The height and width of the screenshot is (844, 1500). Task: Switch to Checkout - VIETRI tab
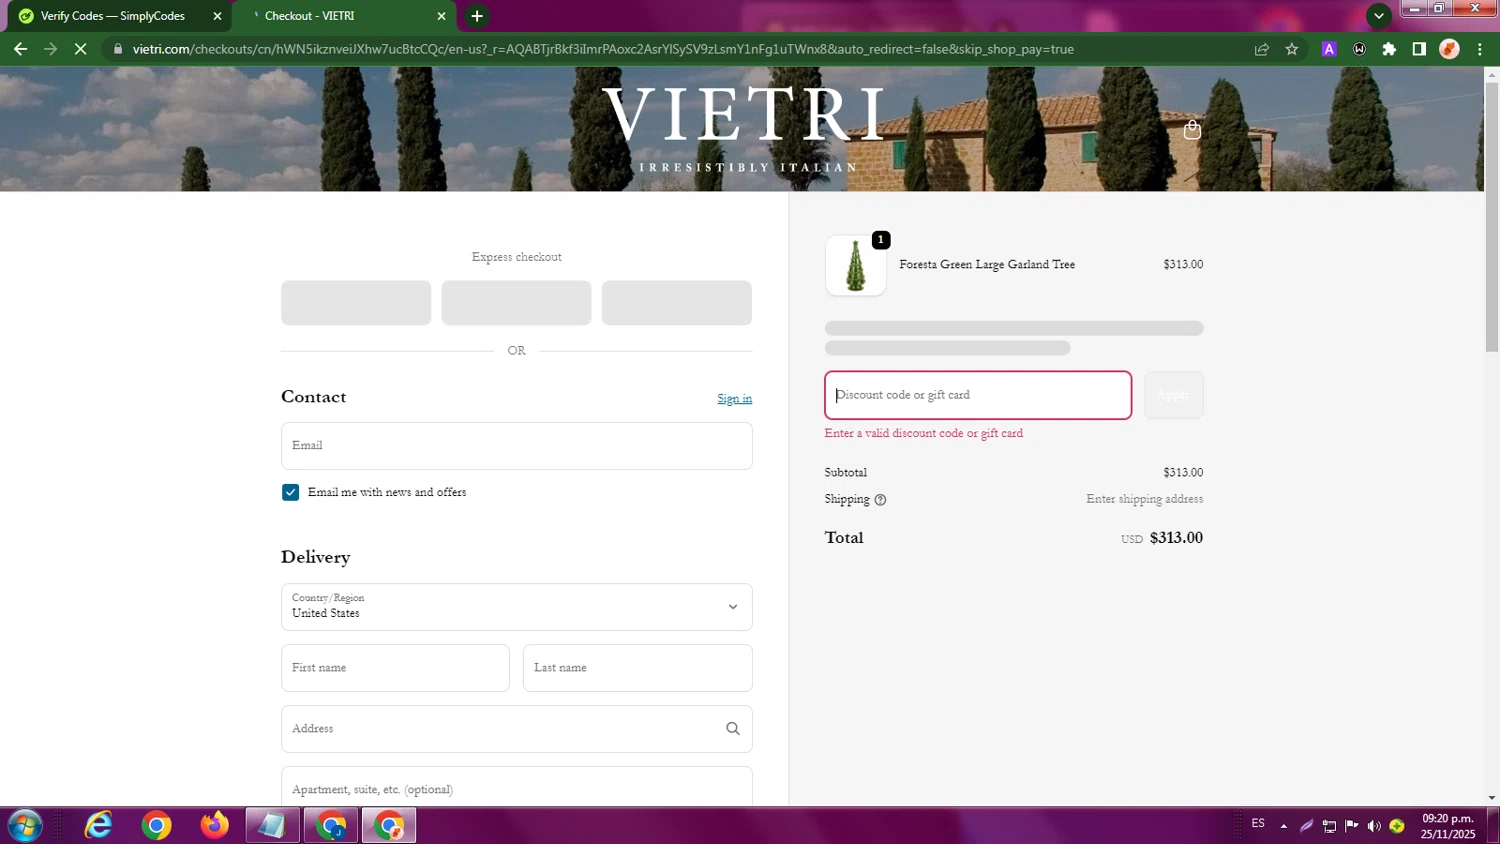[344, 16]
